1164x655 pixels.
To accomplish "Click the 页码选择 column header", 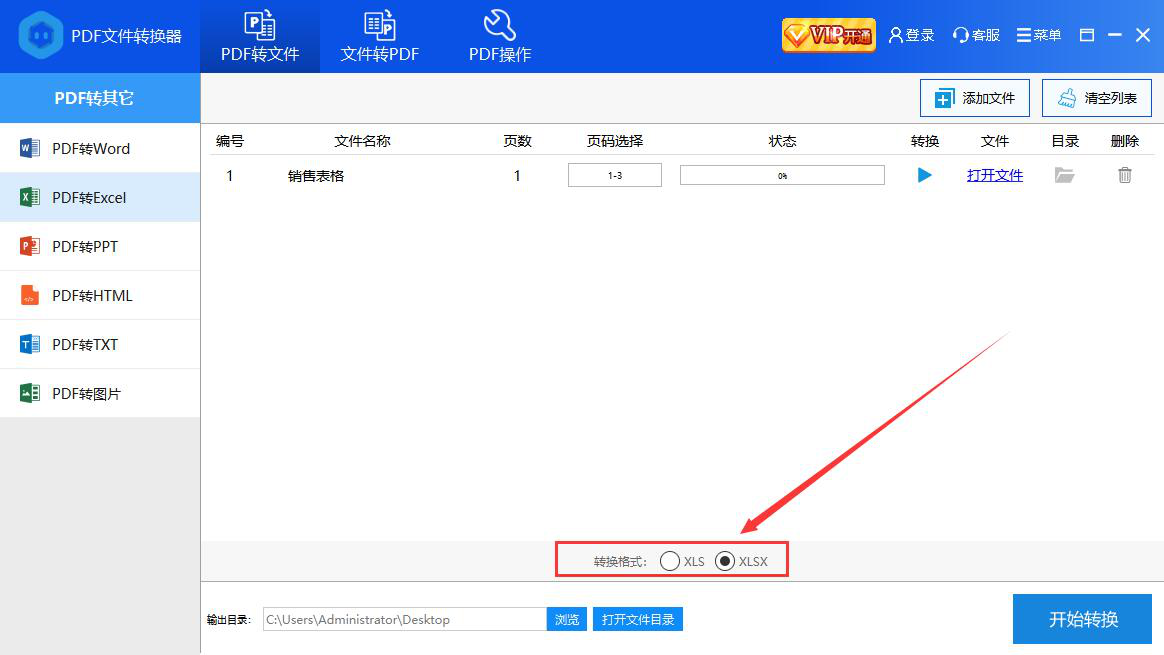I will [615, 141].
